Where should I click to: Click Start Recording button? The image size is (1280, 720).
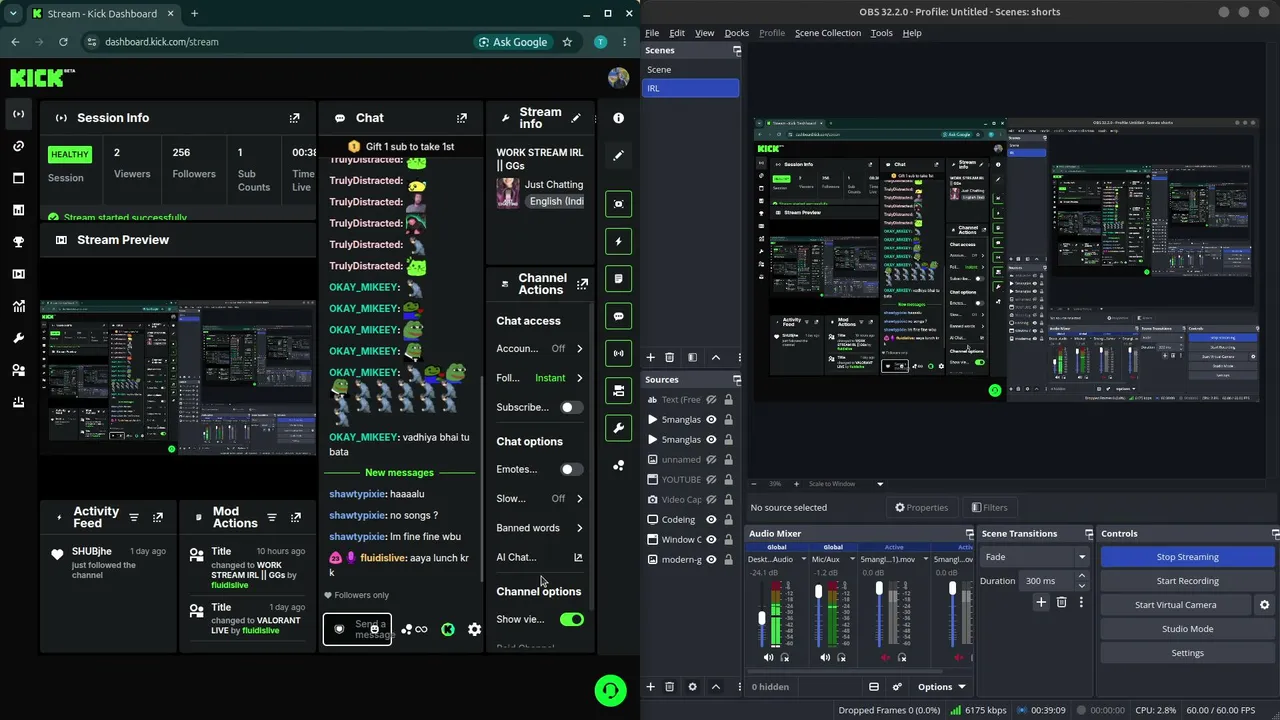pos(1188,581)
